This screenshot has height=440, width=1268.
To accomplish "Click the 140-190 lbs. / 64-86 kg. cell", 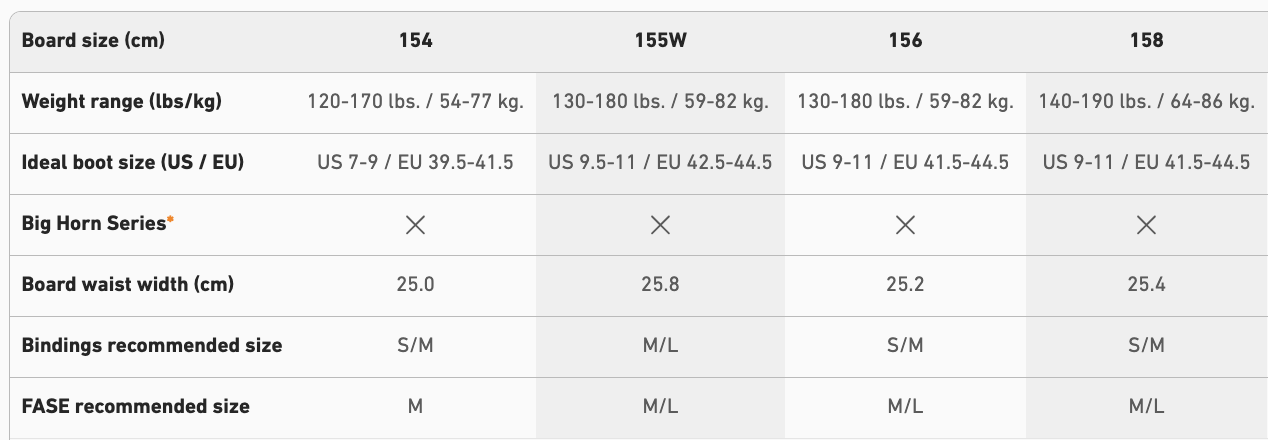I will point(1146,102).
